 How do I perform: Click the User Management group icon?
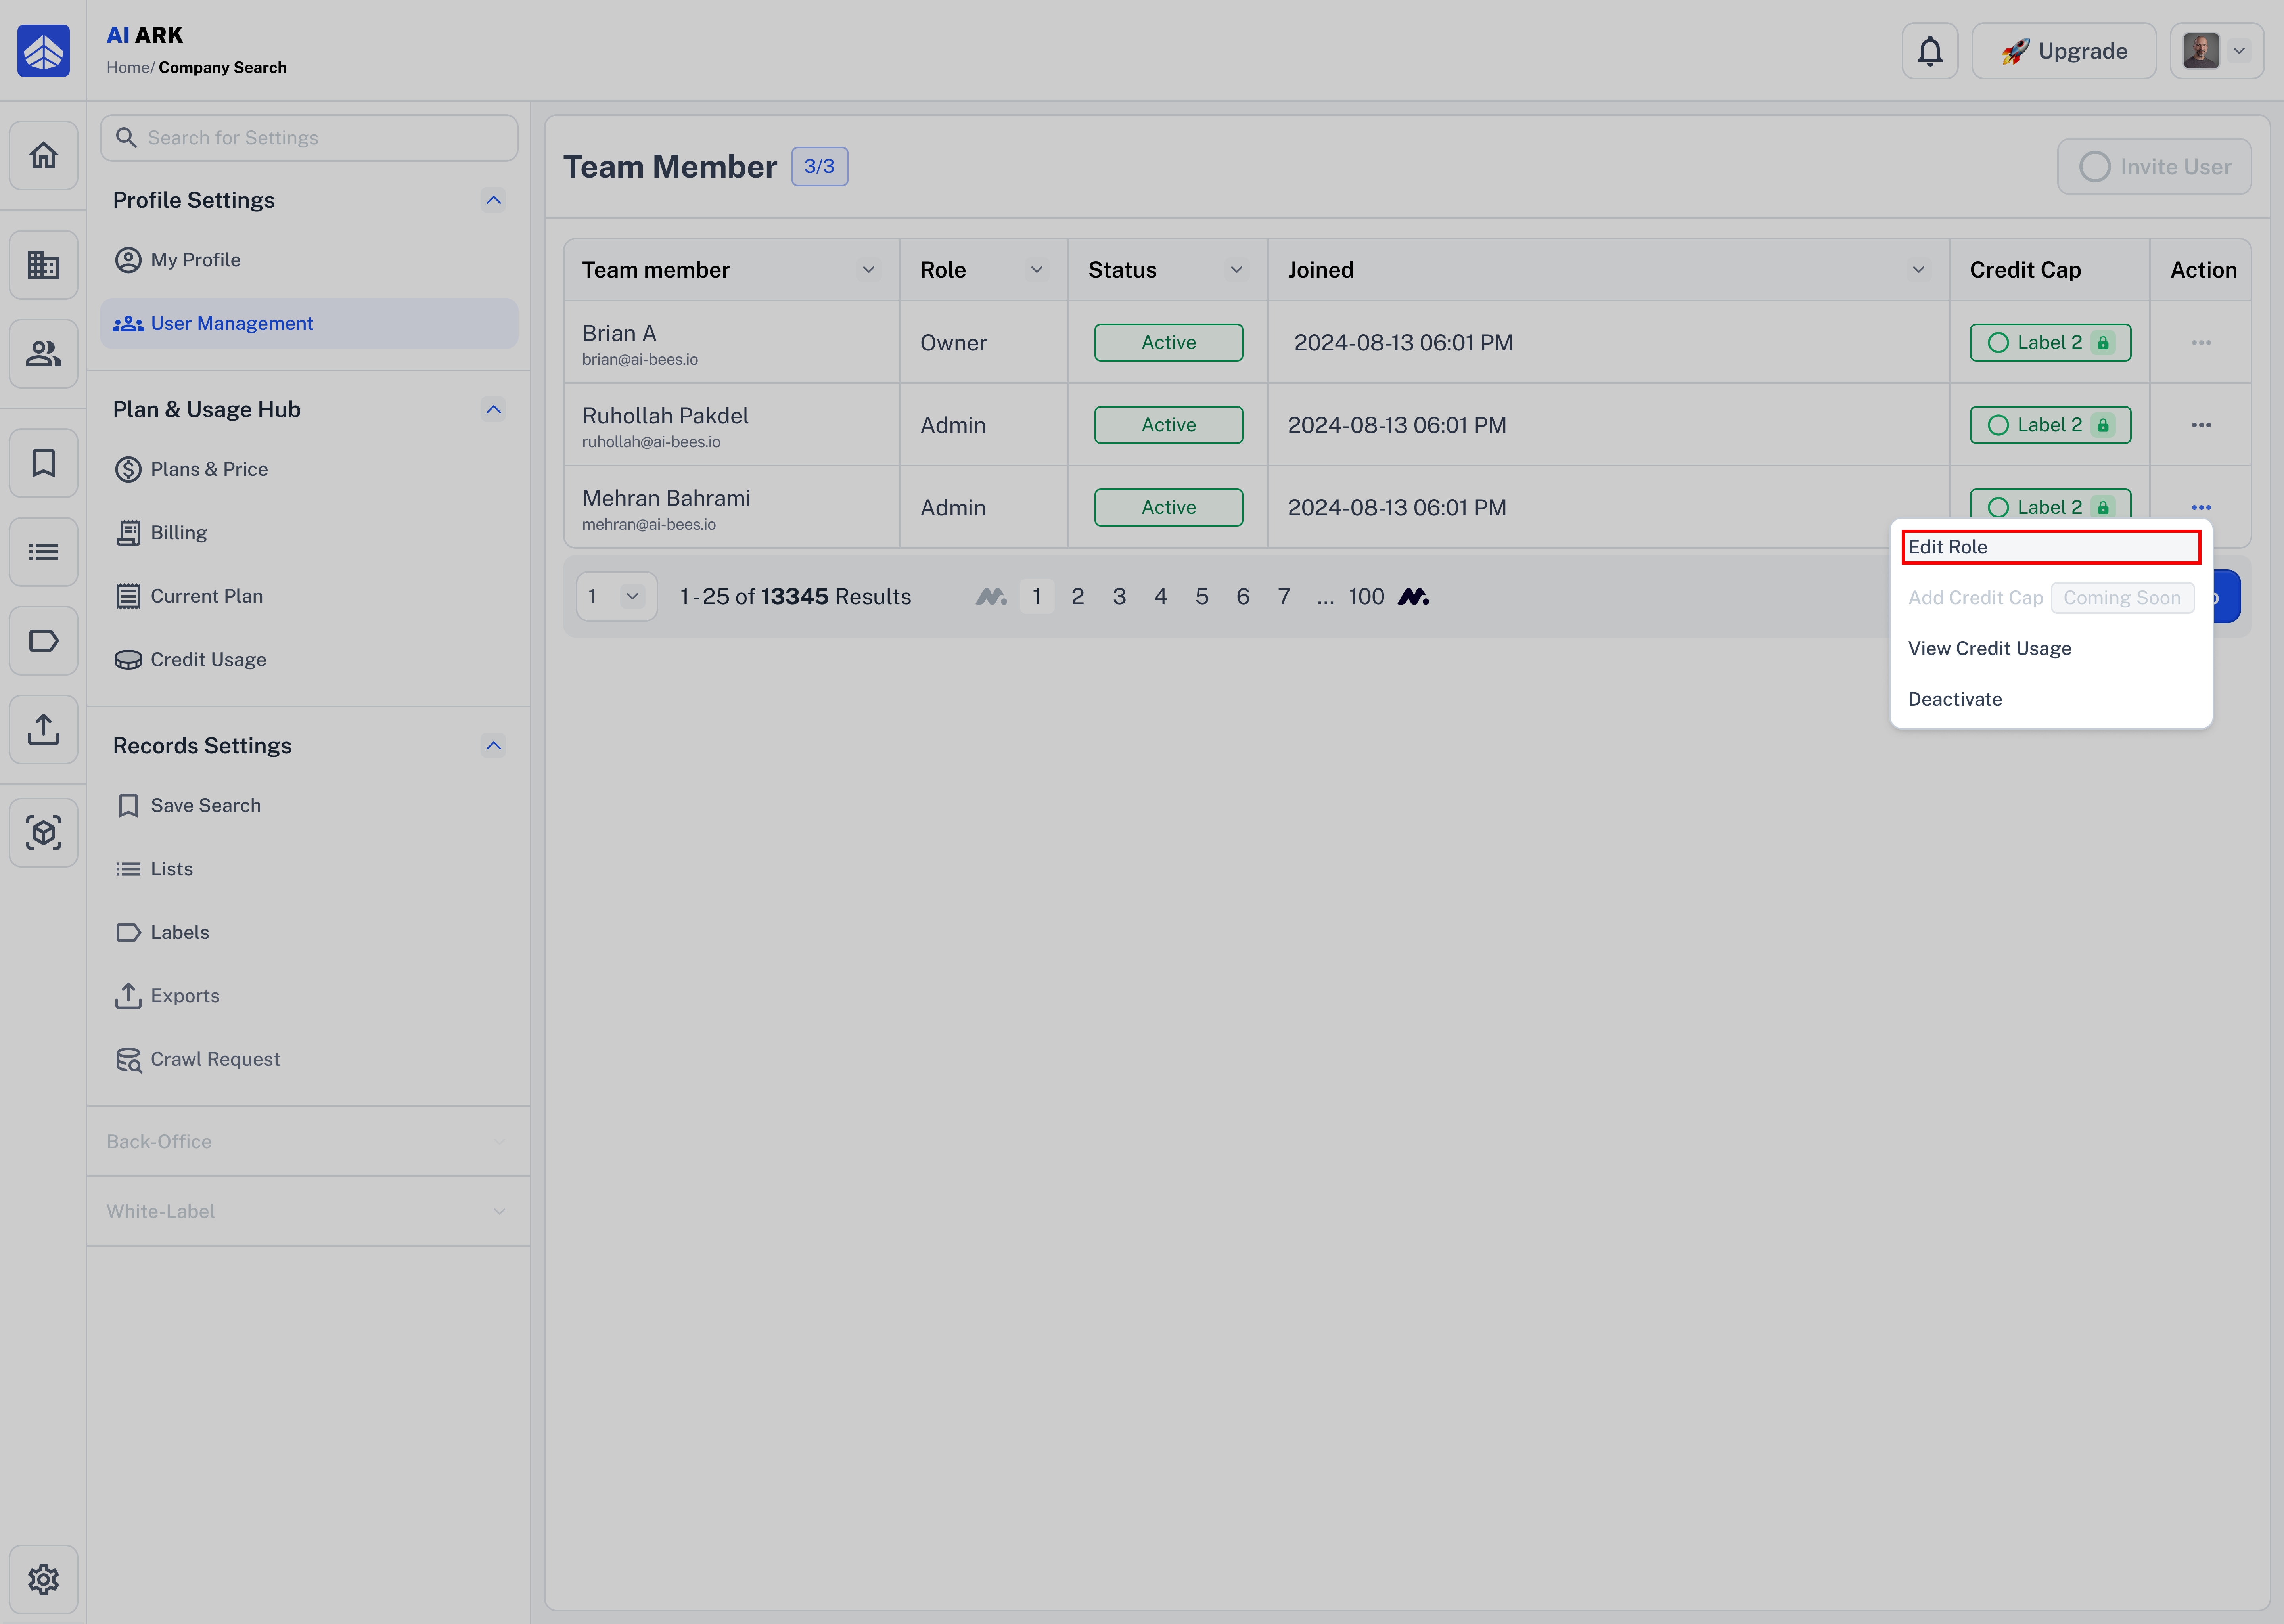[128, 324]
